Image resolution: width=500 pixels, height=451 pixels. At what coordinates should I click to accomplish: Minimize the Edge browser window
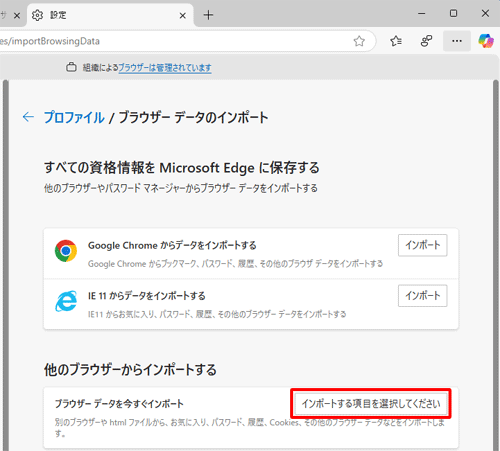(422, 14)
